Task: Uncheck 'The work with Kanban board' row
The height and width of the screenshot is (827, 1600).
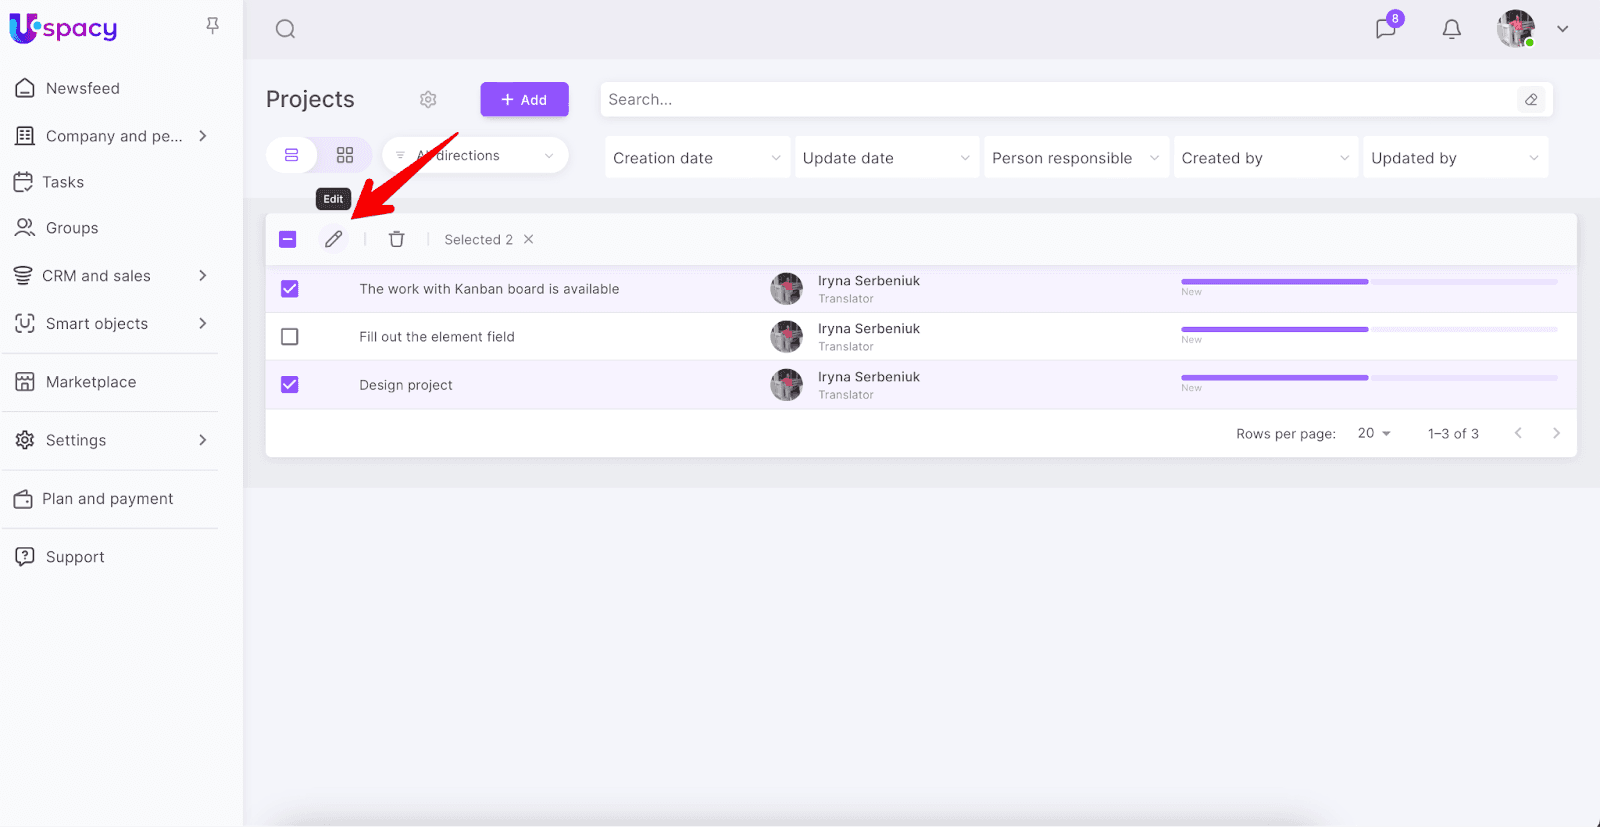Action: pyautogui.click(x=290, y=289)
